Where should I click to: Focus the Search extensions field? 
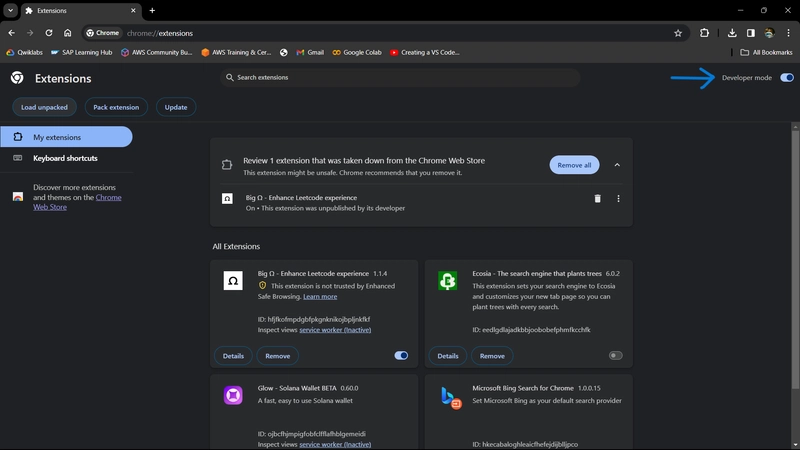coord(401,78)
